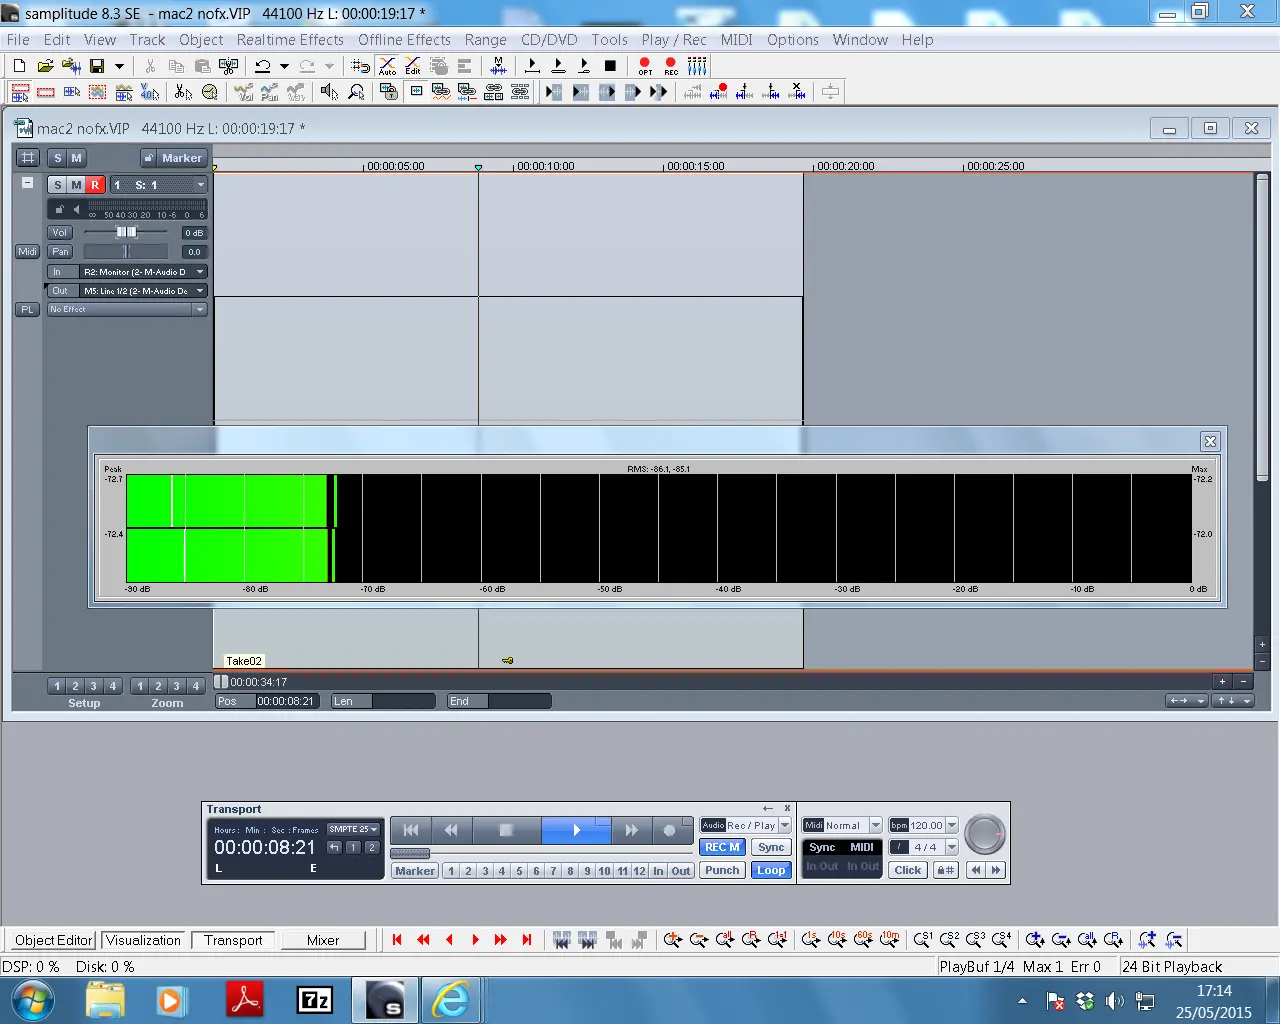Click the Cut scissors icon
1280x1024 pixels.
tap(150, 66)
